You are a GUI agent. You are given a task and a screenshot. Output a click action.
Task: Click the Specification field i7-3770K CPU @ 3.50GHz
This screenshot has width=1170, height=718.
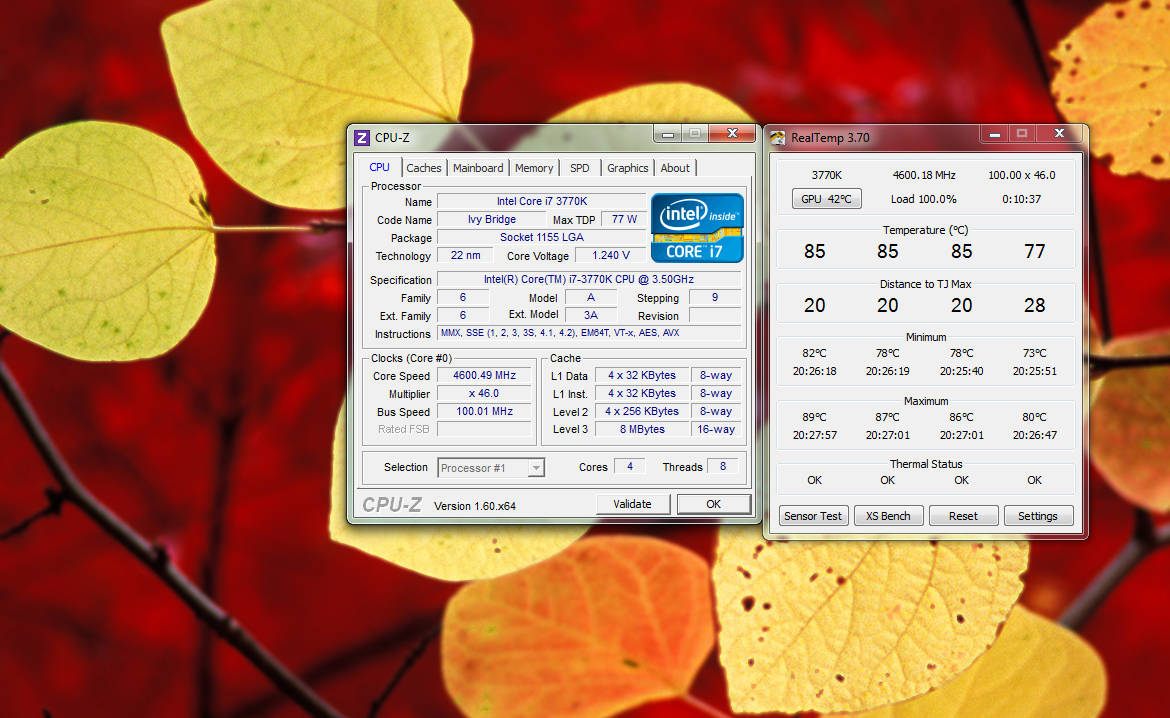tap(589, 279)
